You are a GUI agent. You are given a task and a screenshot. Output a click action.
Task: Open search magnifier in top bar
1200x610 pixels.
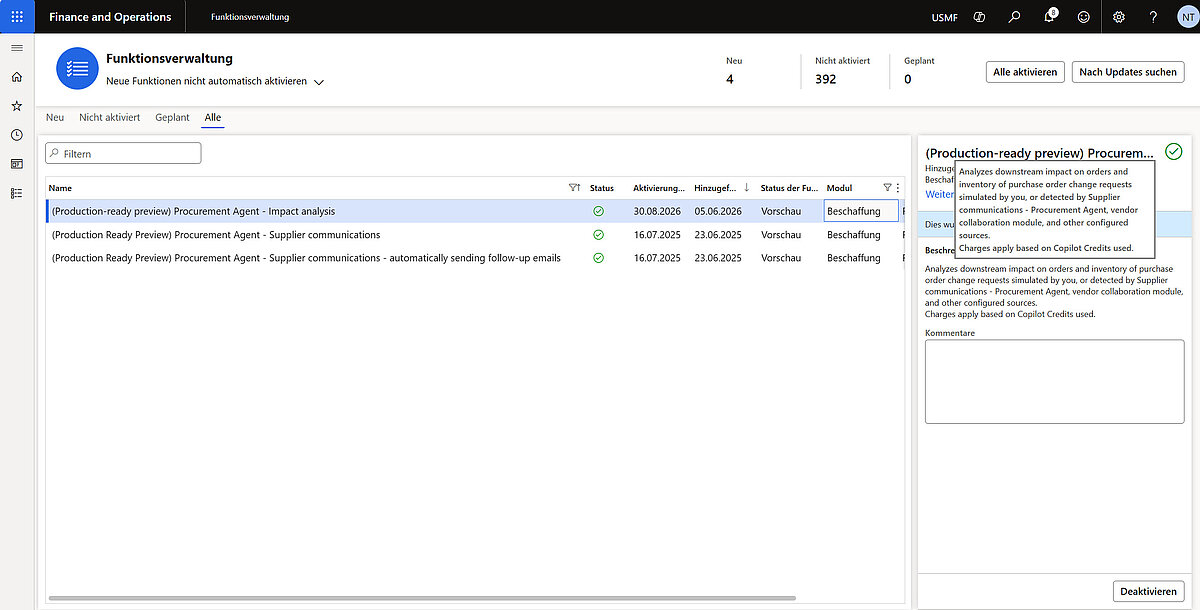coord(1015,17)
